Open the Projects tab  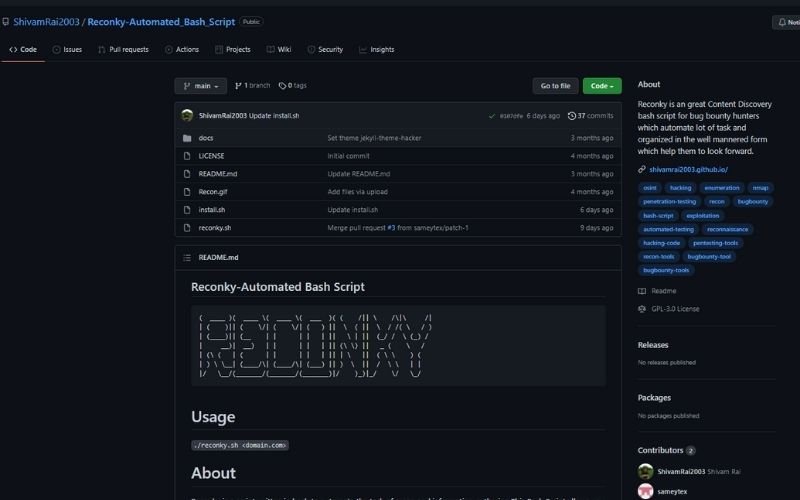pyautogui.click(x=233, y=49)
